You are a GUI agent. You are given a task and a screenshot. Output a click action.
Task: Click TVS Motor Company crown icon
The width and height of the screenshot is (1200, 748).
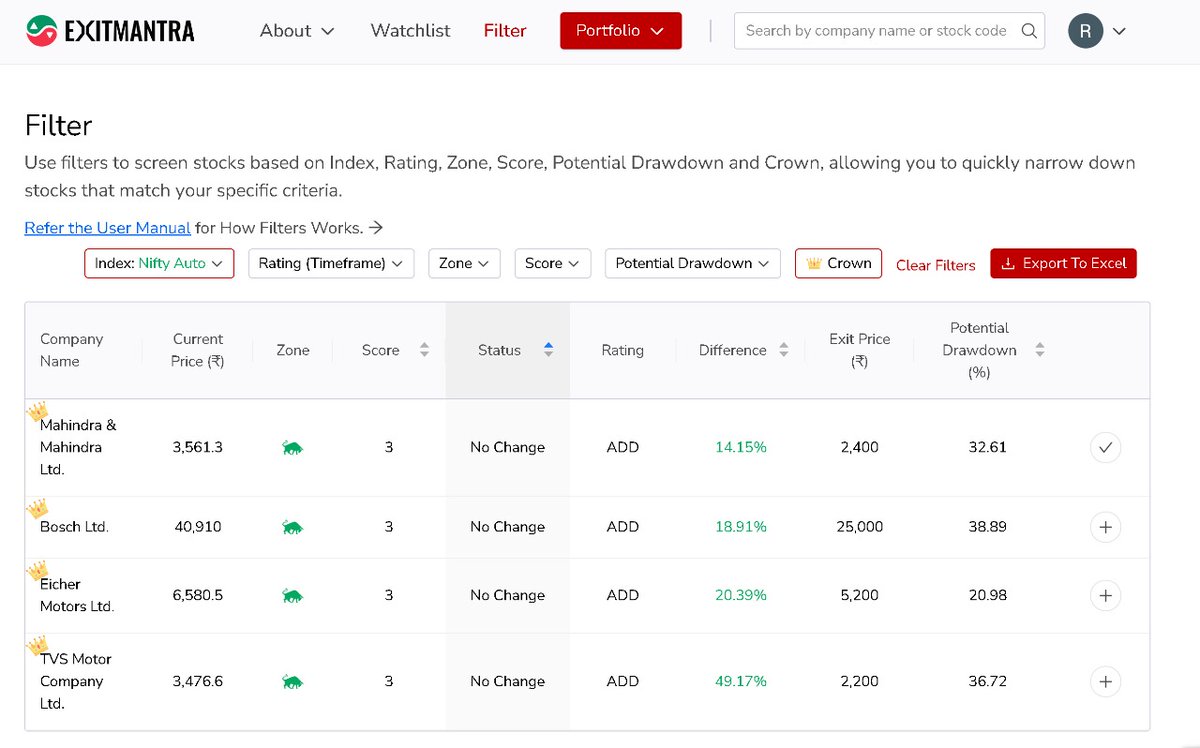click(x=37, y=645)
